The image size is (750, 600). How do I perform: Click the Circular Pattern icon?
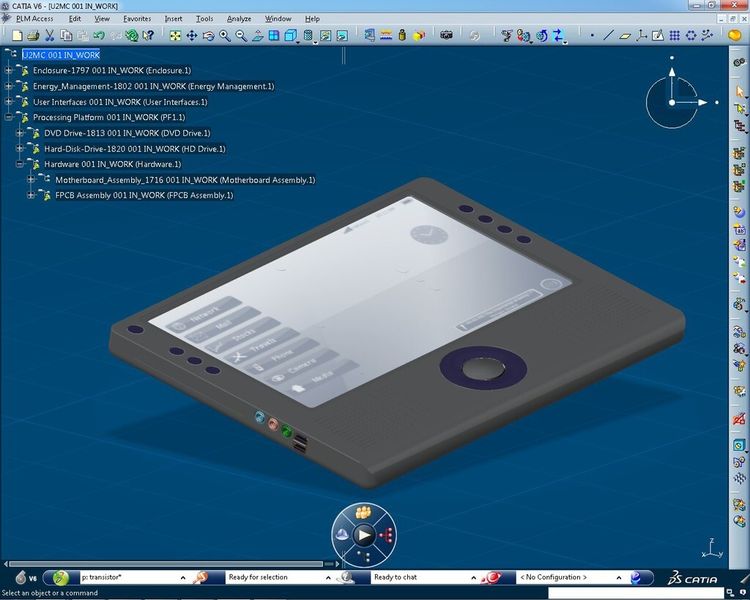coord(691,35)
